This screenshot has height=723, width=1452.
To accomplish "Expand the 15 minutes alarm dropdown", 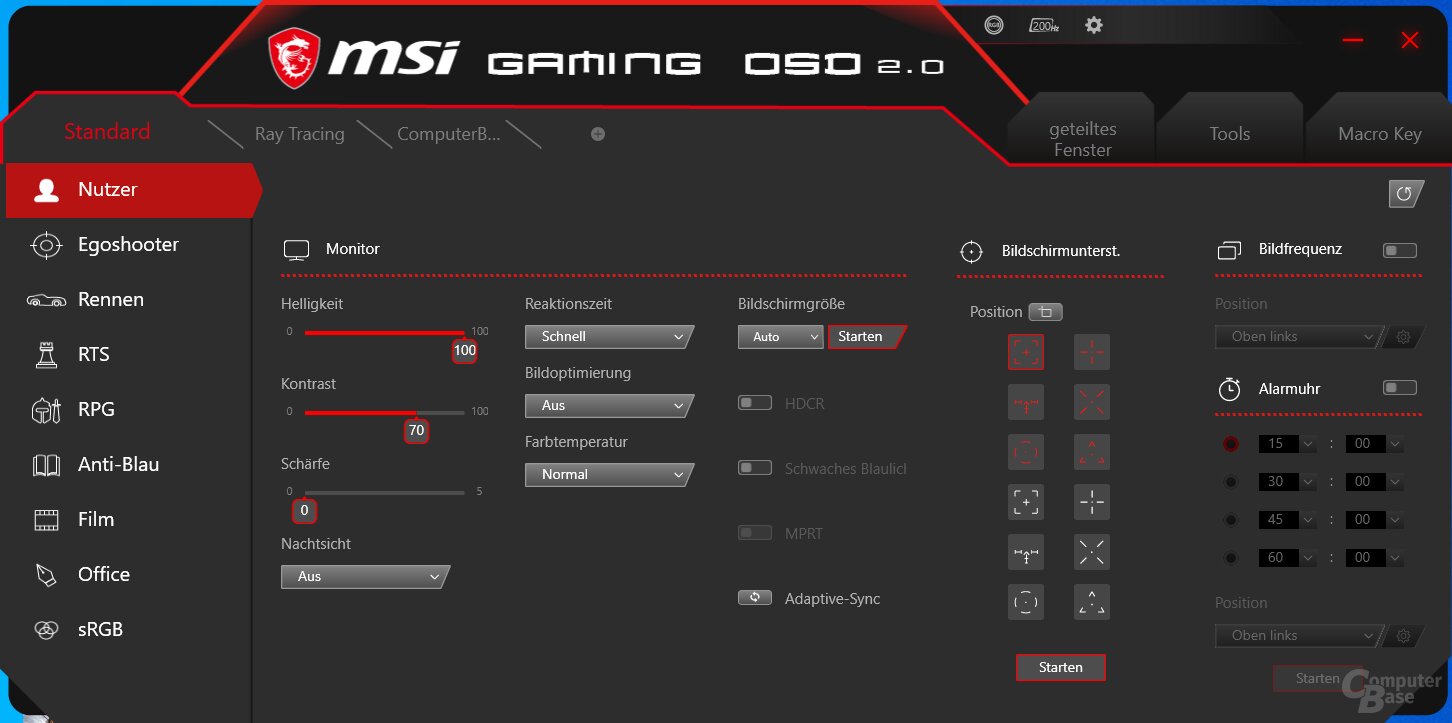I will pos(1286,444).
